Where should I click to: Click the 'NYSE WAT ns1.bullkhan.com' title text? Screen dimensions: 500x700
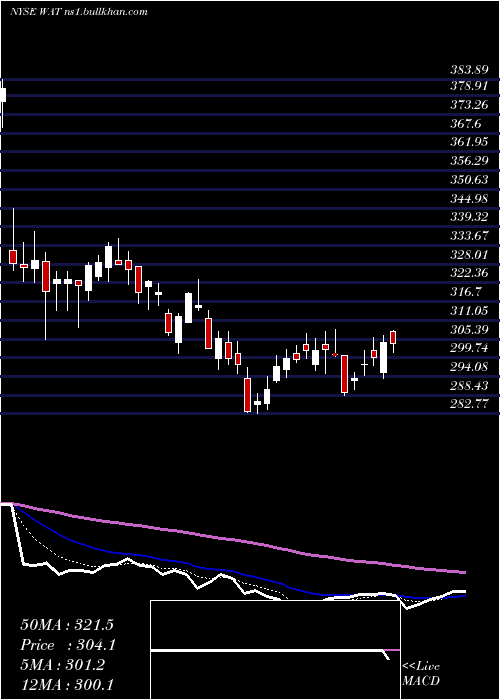(x=79, y=12)
